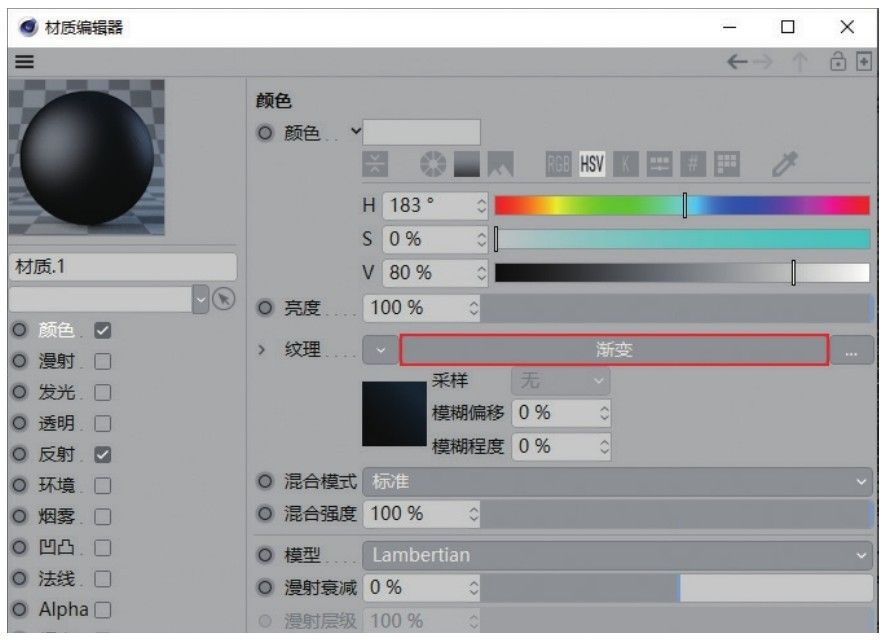Click the 漫射衰减 slider bar
Screen dimensions: 885x640
pyautogui.click(x=676, y=588)
